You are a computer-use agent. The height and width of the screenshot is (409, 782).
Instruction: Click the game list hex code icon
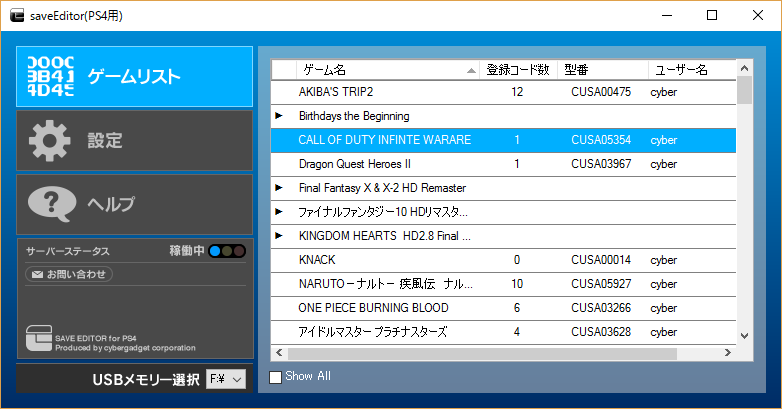[48, 76]
